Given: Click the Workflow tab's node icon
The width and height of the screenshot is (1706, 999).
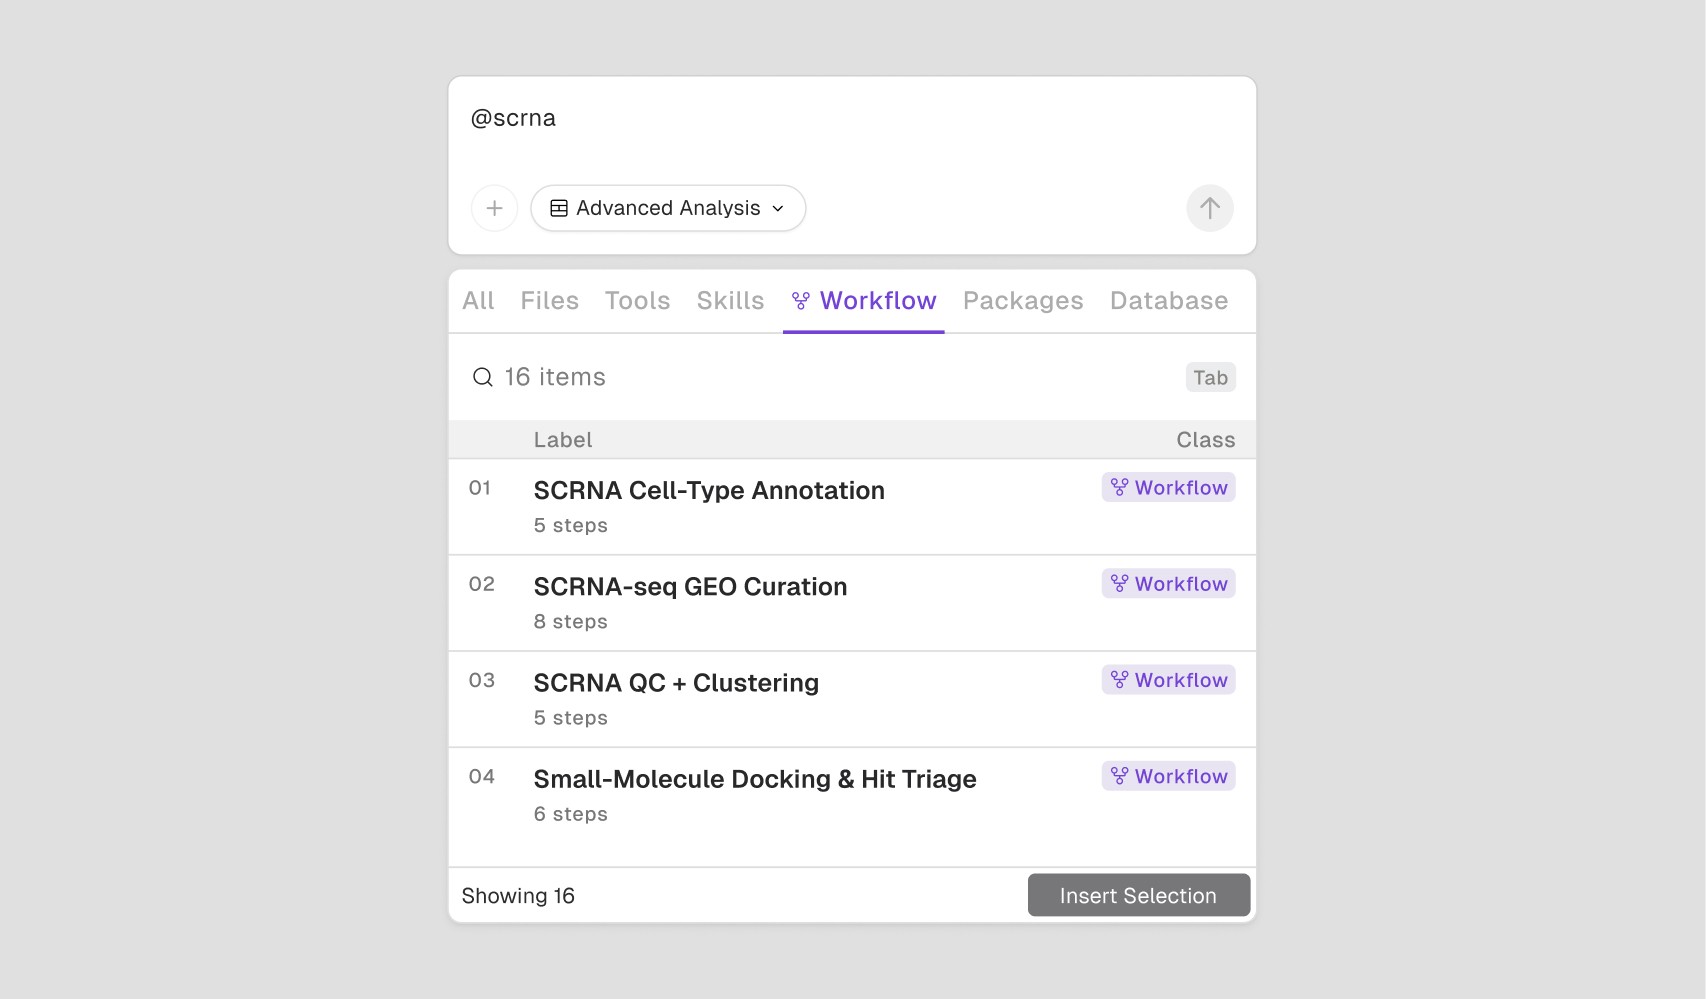Looking at the screenshot, I should (x=800, y=301).
